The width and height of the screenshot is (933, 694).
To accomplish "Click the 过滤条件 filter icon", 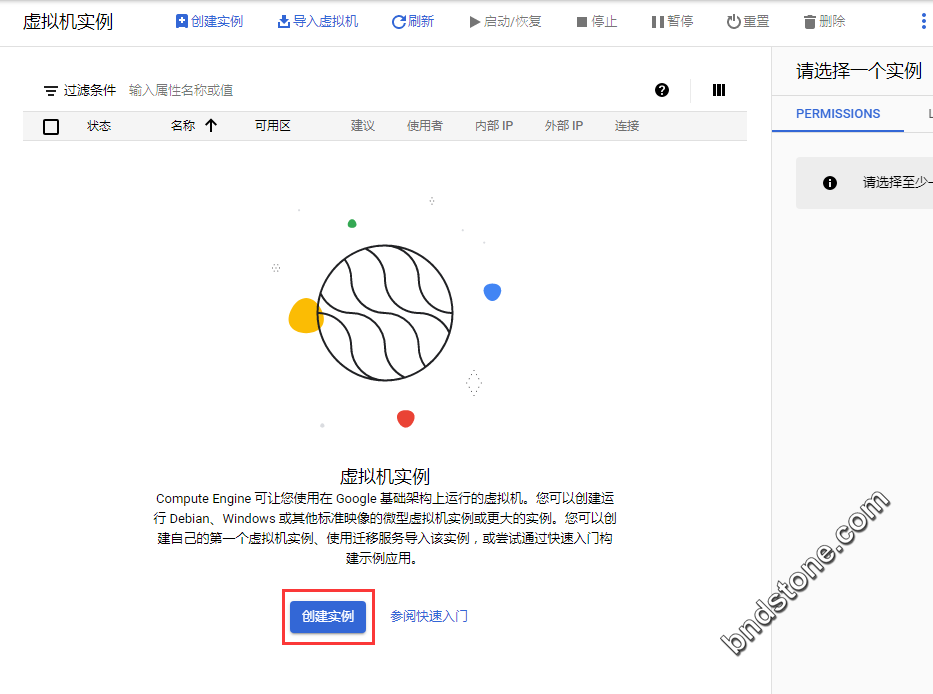I will pyautogui.click(x=51, y=90).
